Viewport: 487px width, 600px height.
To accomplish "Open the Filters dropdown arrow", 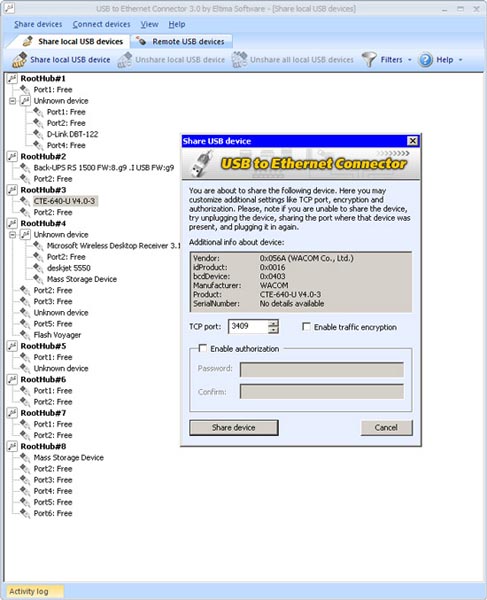I will tap(410, 60).
